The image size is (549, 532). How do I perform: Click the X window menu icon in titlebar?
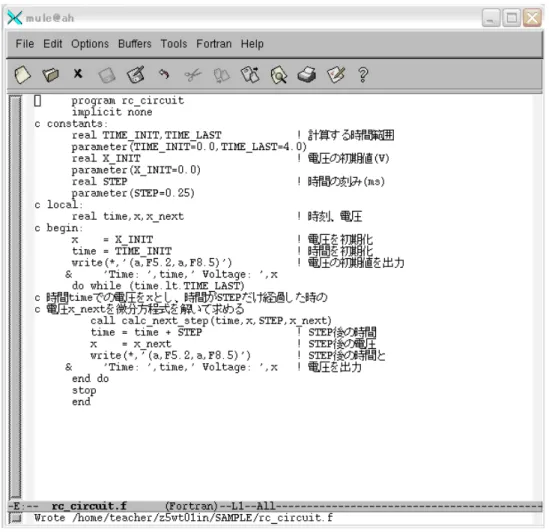point(15,18)
